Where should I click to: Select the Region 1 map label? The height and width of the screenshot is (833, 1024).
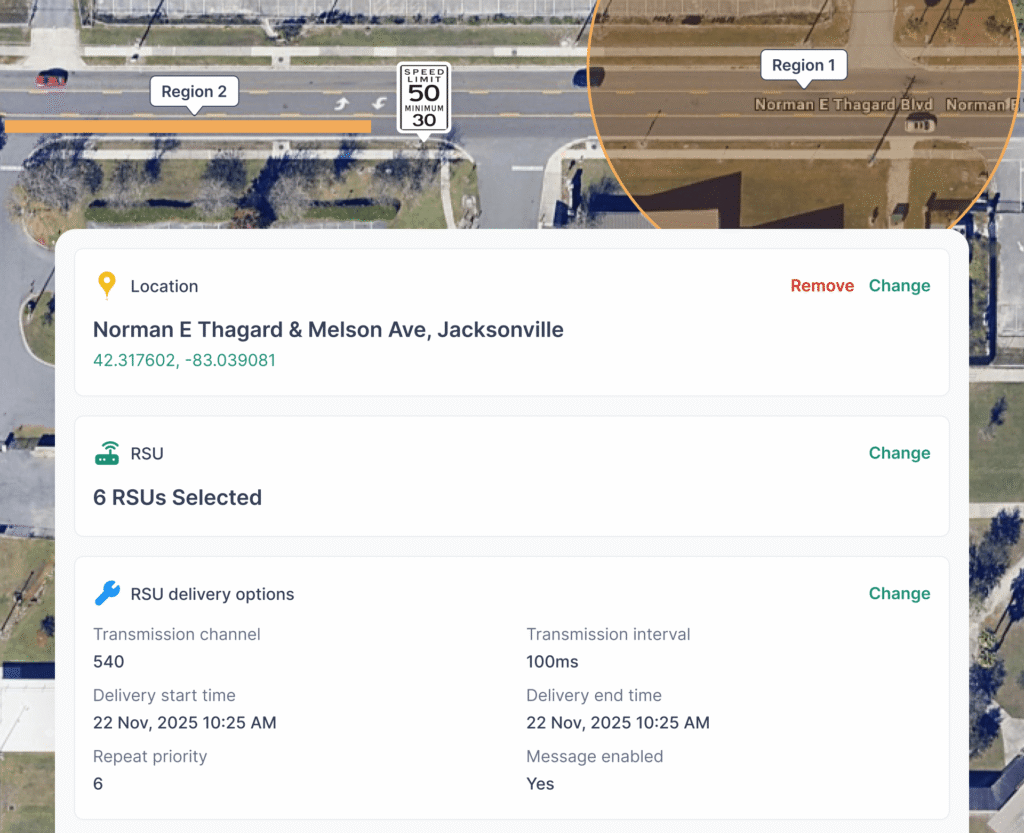pyautogui.click(x=804, y=65)
